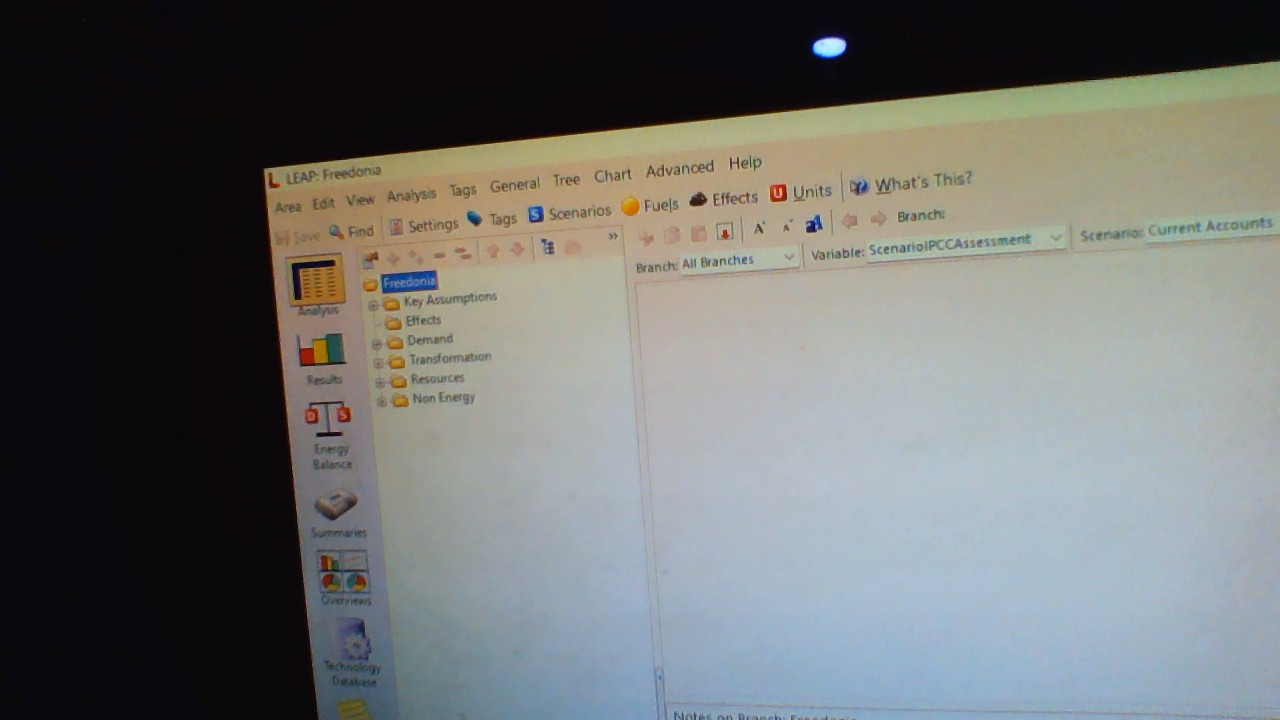This screenshot has height=720, width=1280.
Task: Click the move branch down arrow
Action: (517, 249)
